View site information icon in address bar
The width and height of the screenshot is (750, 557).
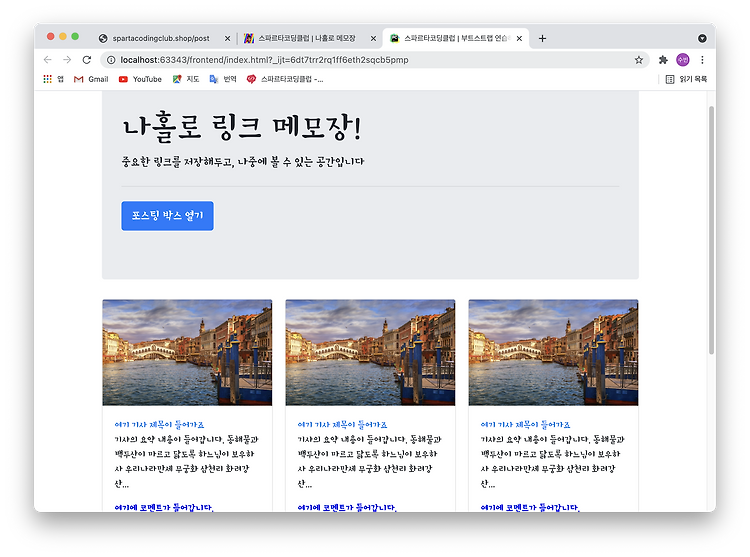(111, 60)
